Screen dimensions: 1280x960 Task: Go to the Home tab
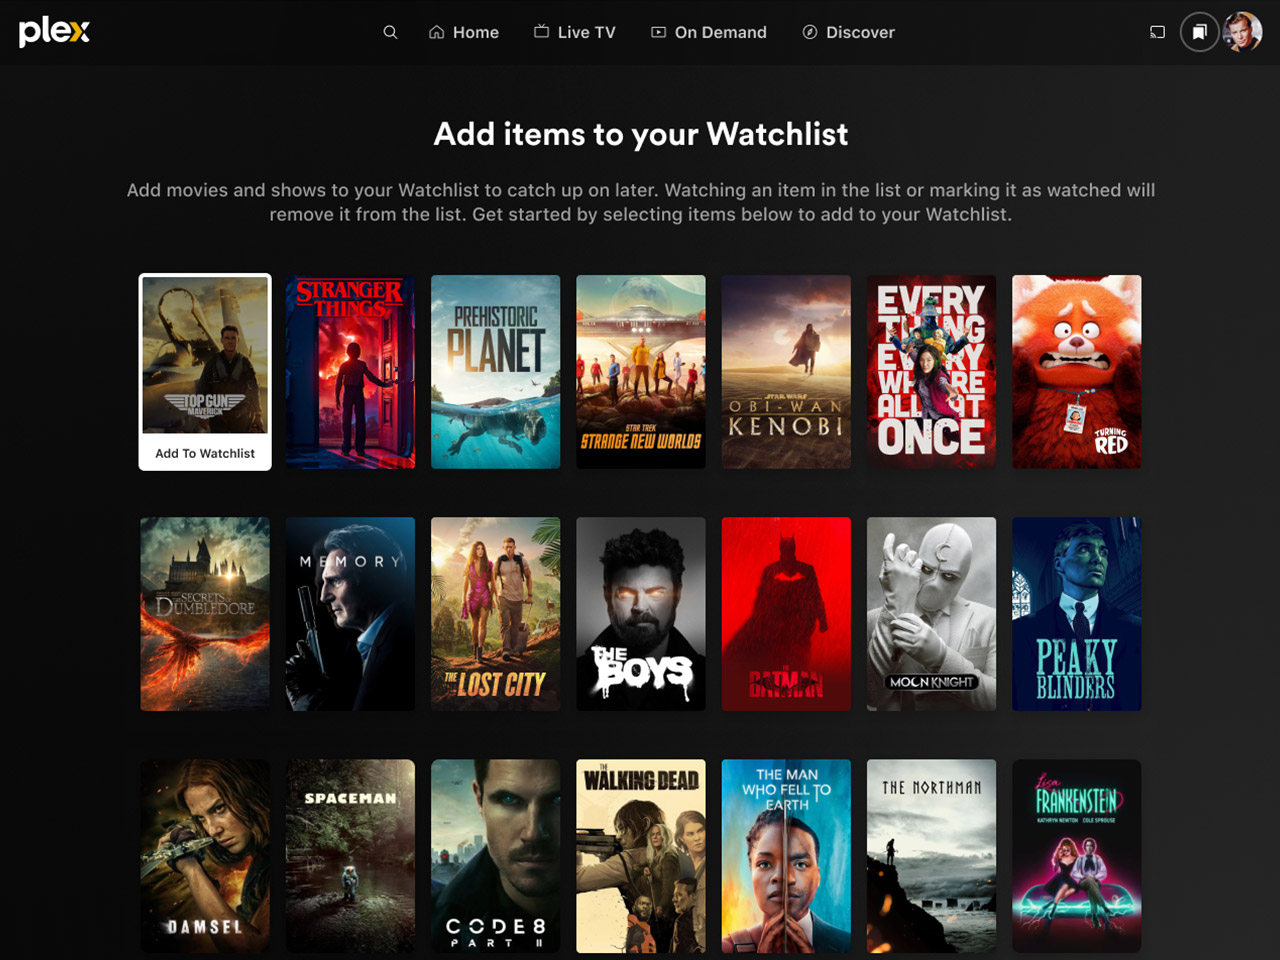click(x=464, y=32)
